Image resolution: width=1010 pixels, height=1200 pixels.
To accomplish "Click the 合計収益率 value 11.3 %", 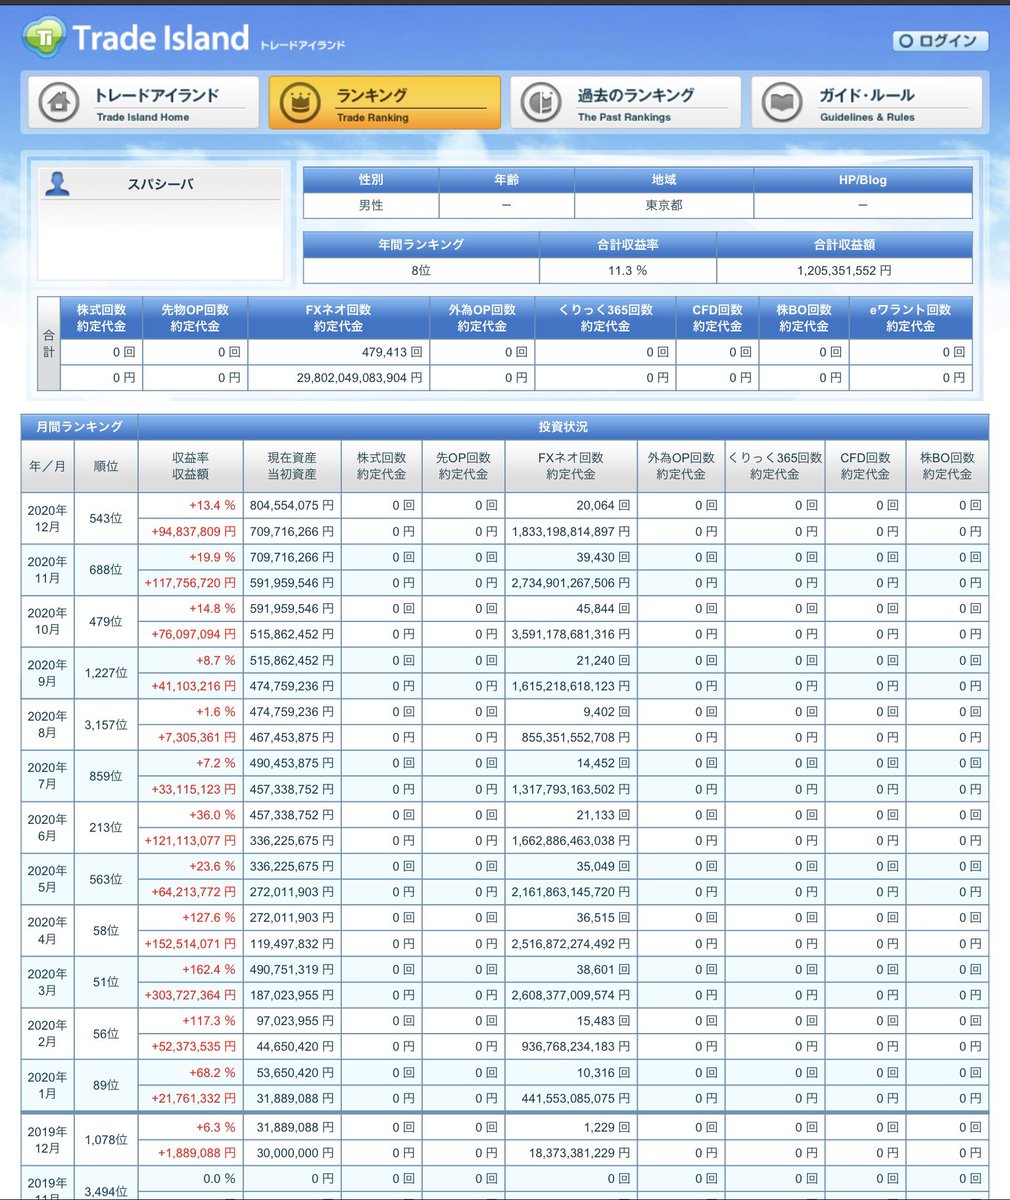I will coord(628,271).
